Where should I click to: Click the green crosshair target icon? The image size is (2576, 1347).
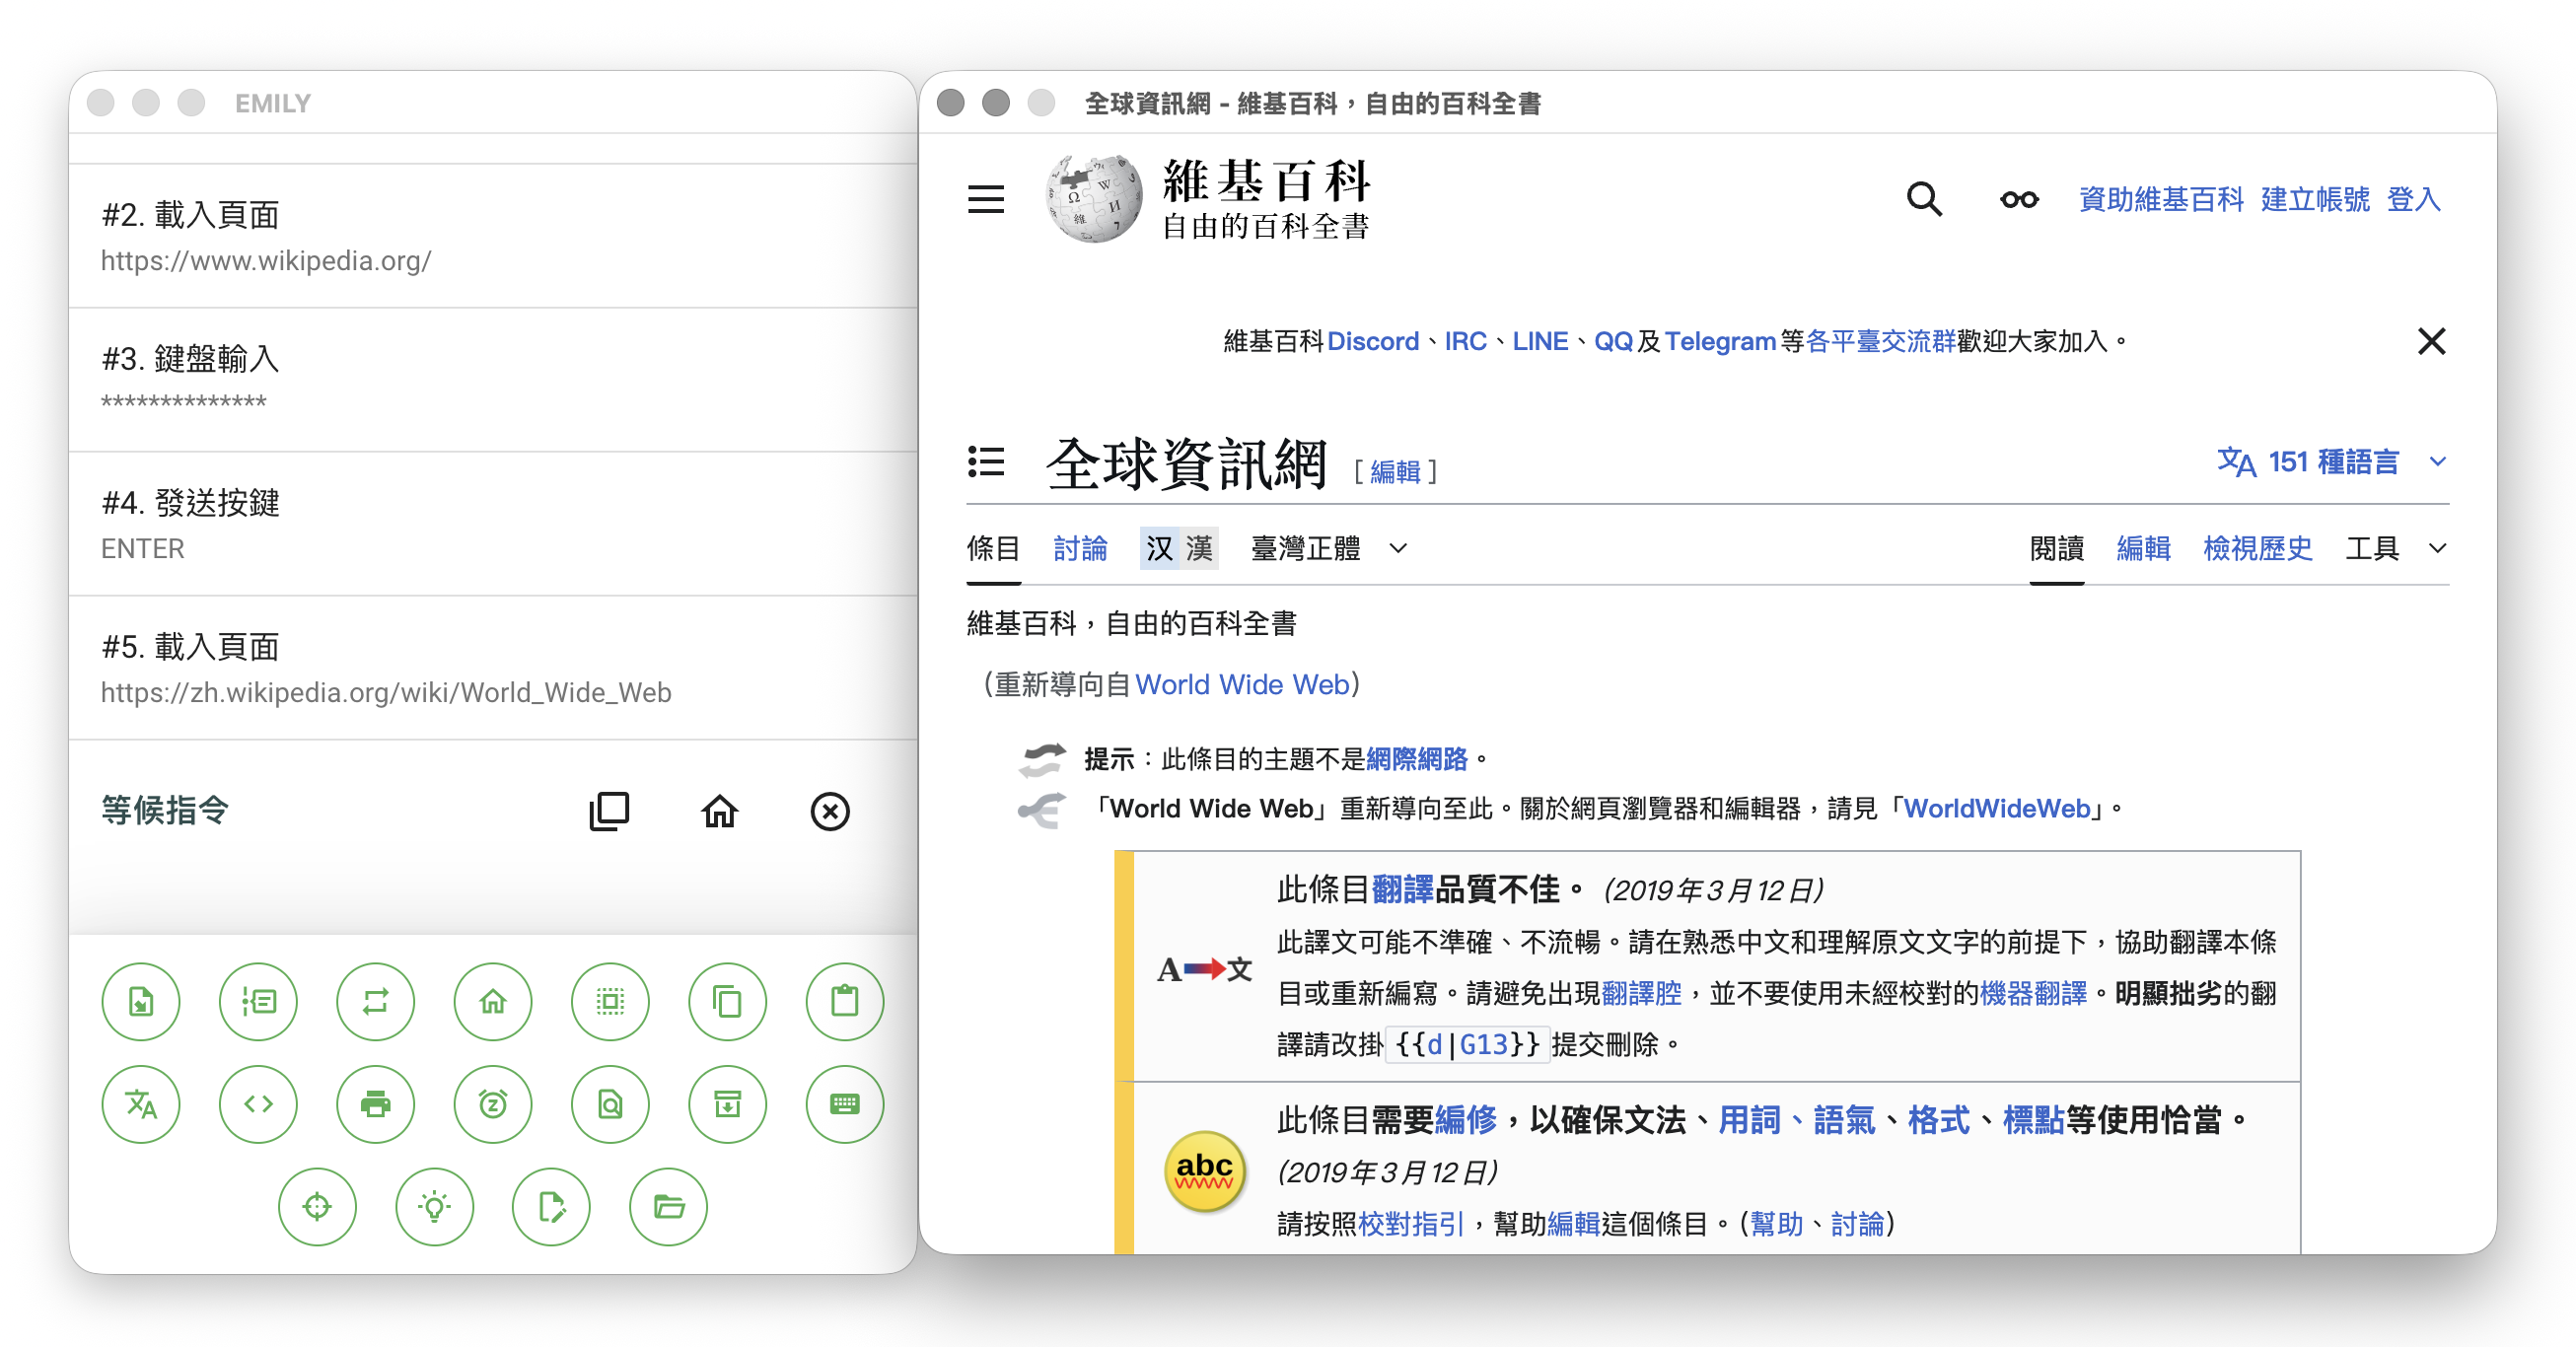pyautogui.click(x=317, y=1207)
